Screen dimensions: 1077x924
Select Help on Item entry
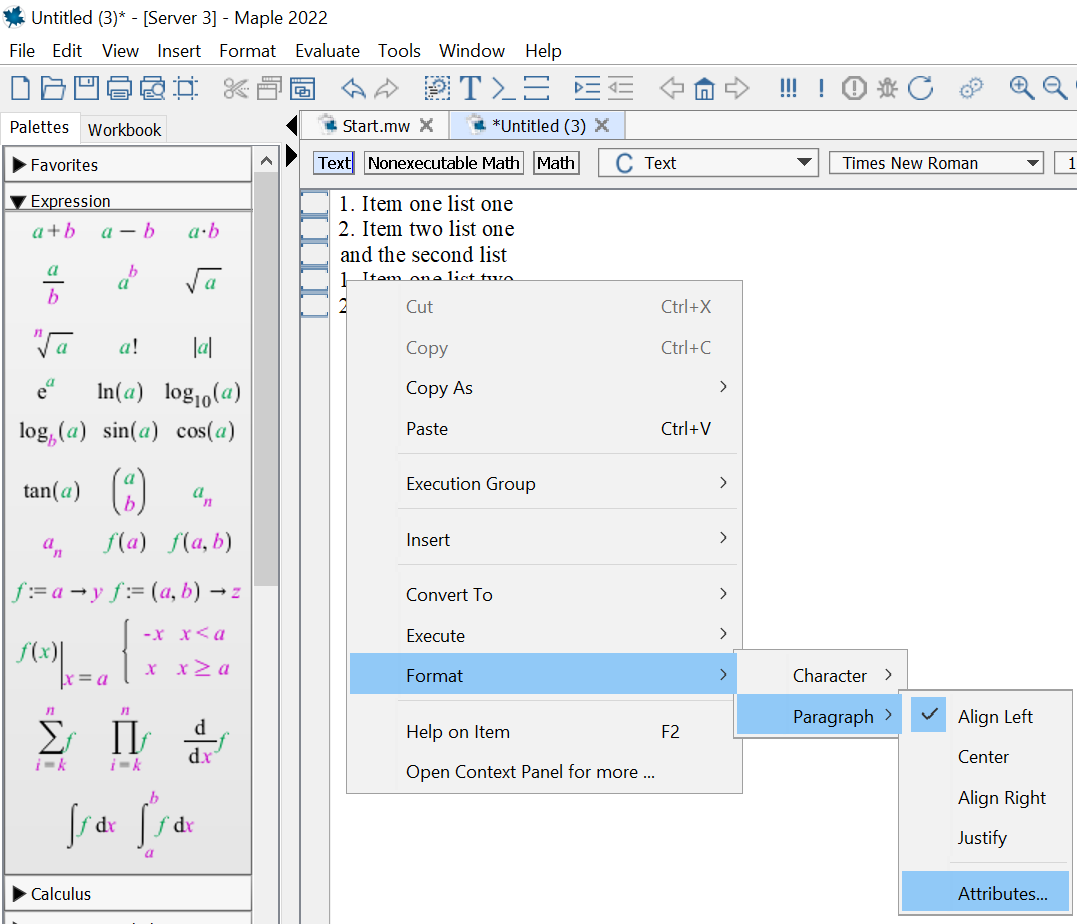(x=543, y=732)
